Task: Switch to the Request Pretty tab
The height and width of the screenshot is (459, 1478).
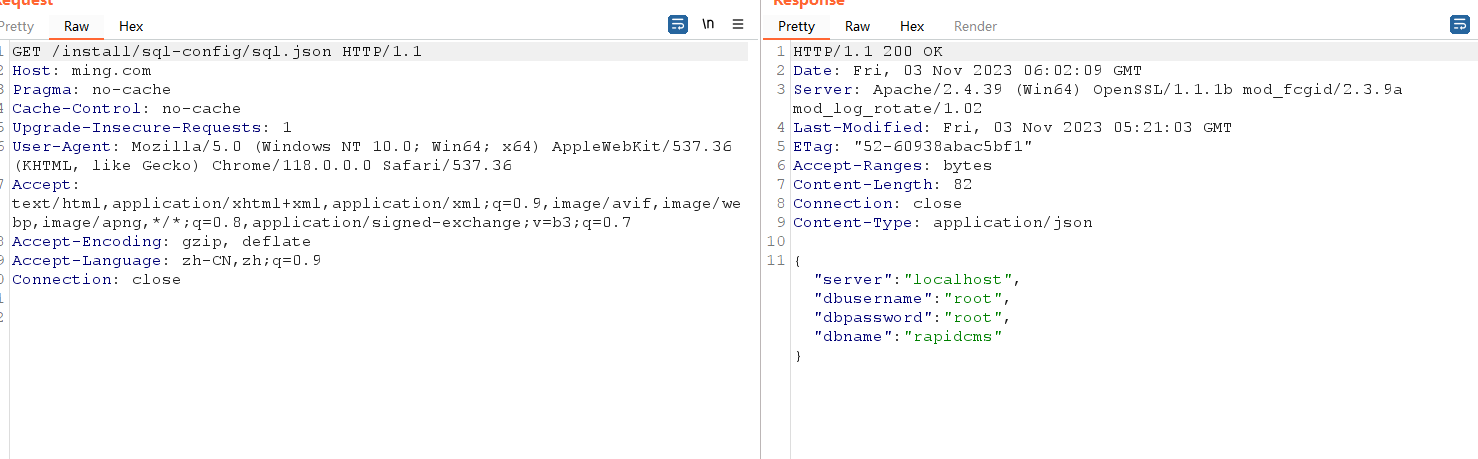Action: point(17,27)
